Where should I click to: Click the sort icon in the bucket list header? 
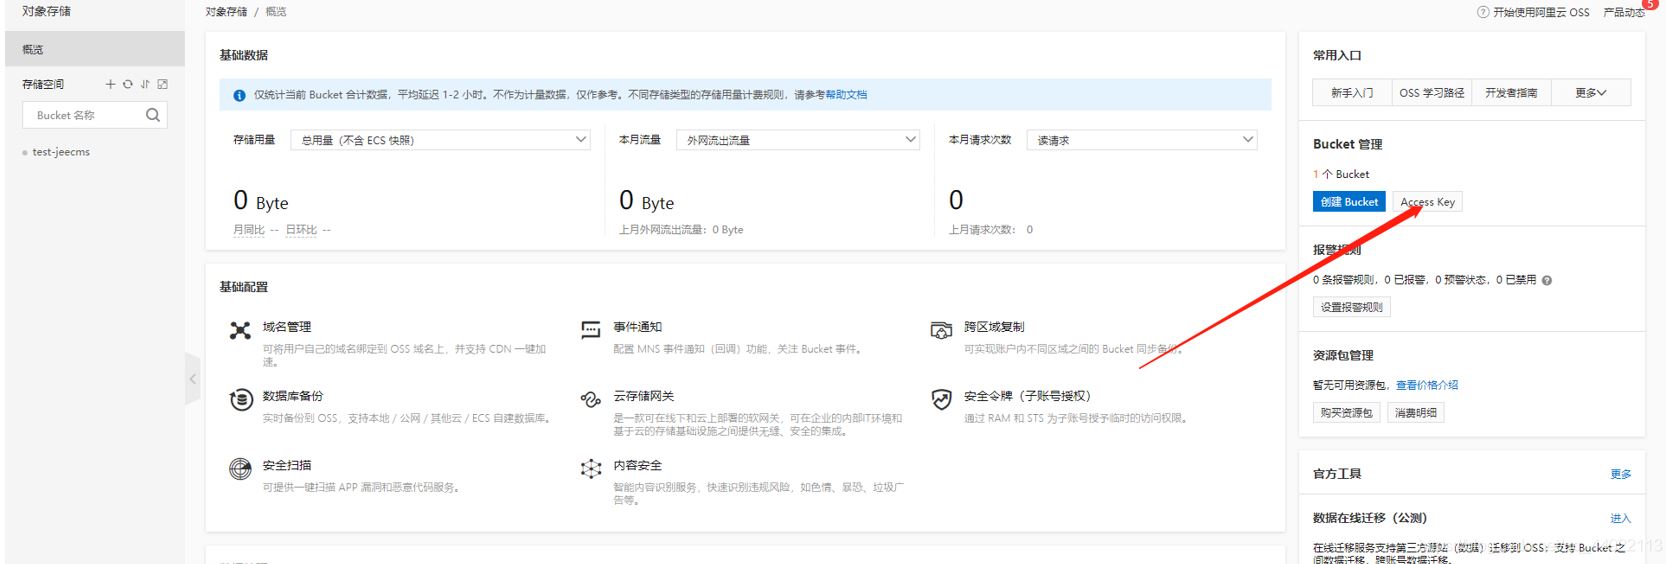[x=145, y=85]
